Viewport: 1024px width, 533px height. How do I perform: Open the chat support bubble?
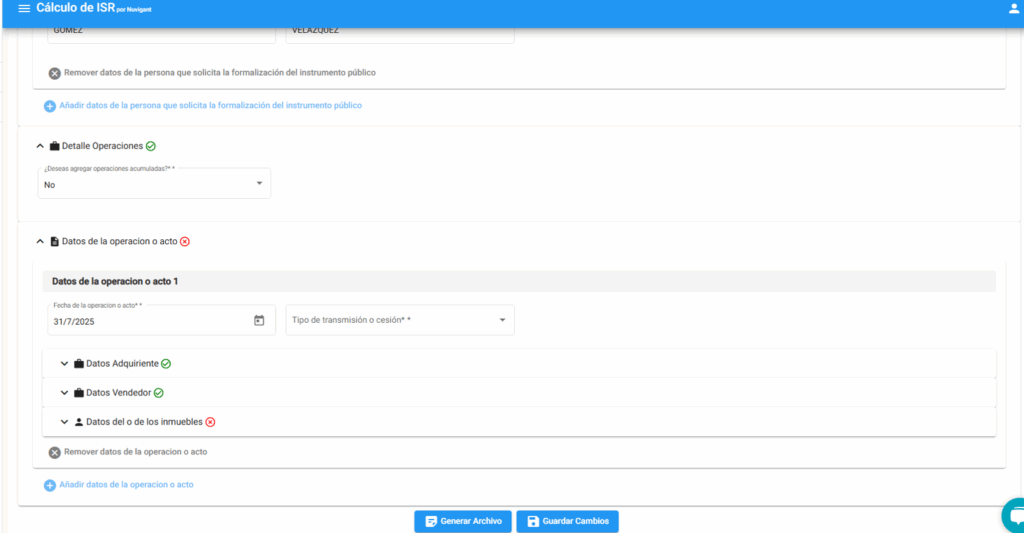[x=1014, y=515]
